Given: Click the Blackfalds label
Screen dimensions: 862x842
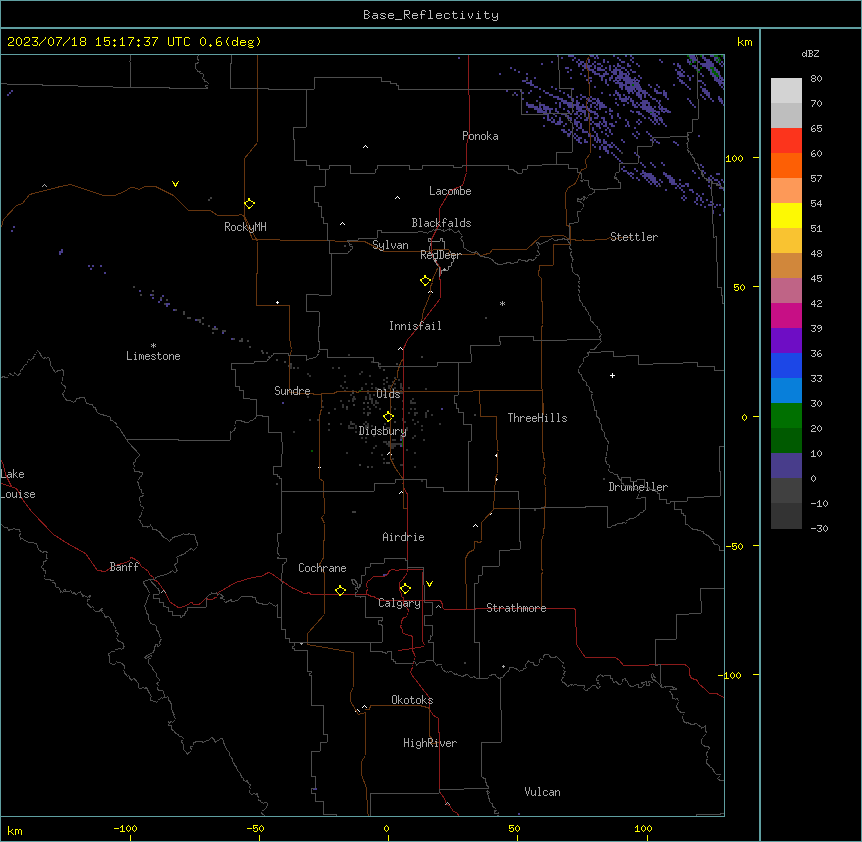Looking at the screenshot, I should tap(441, 223).
